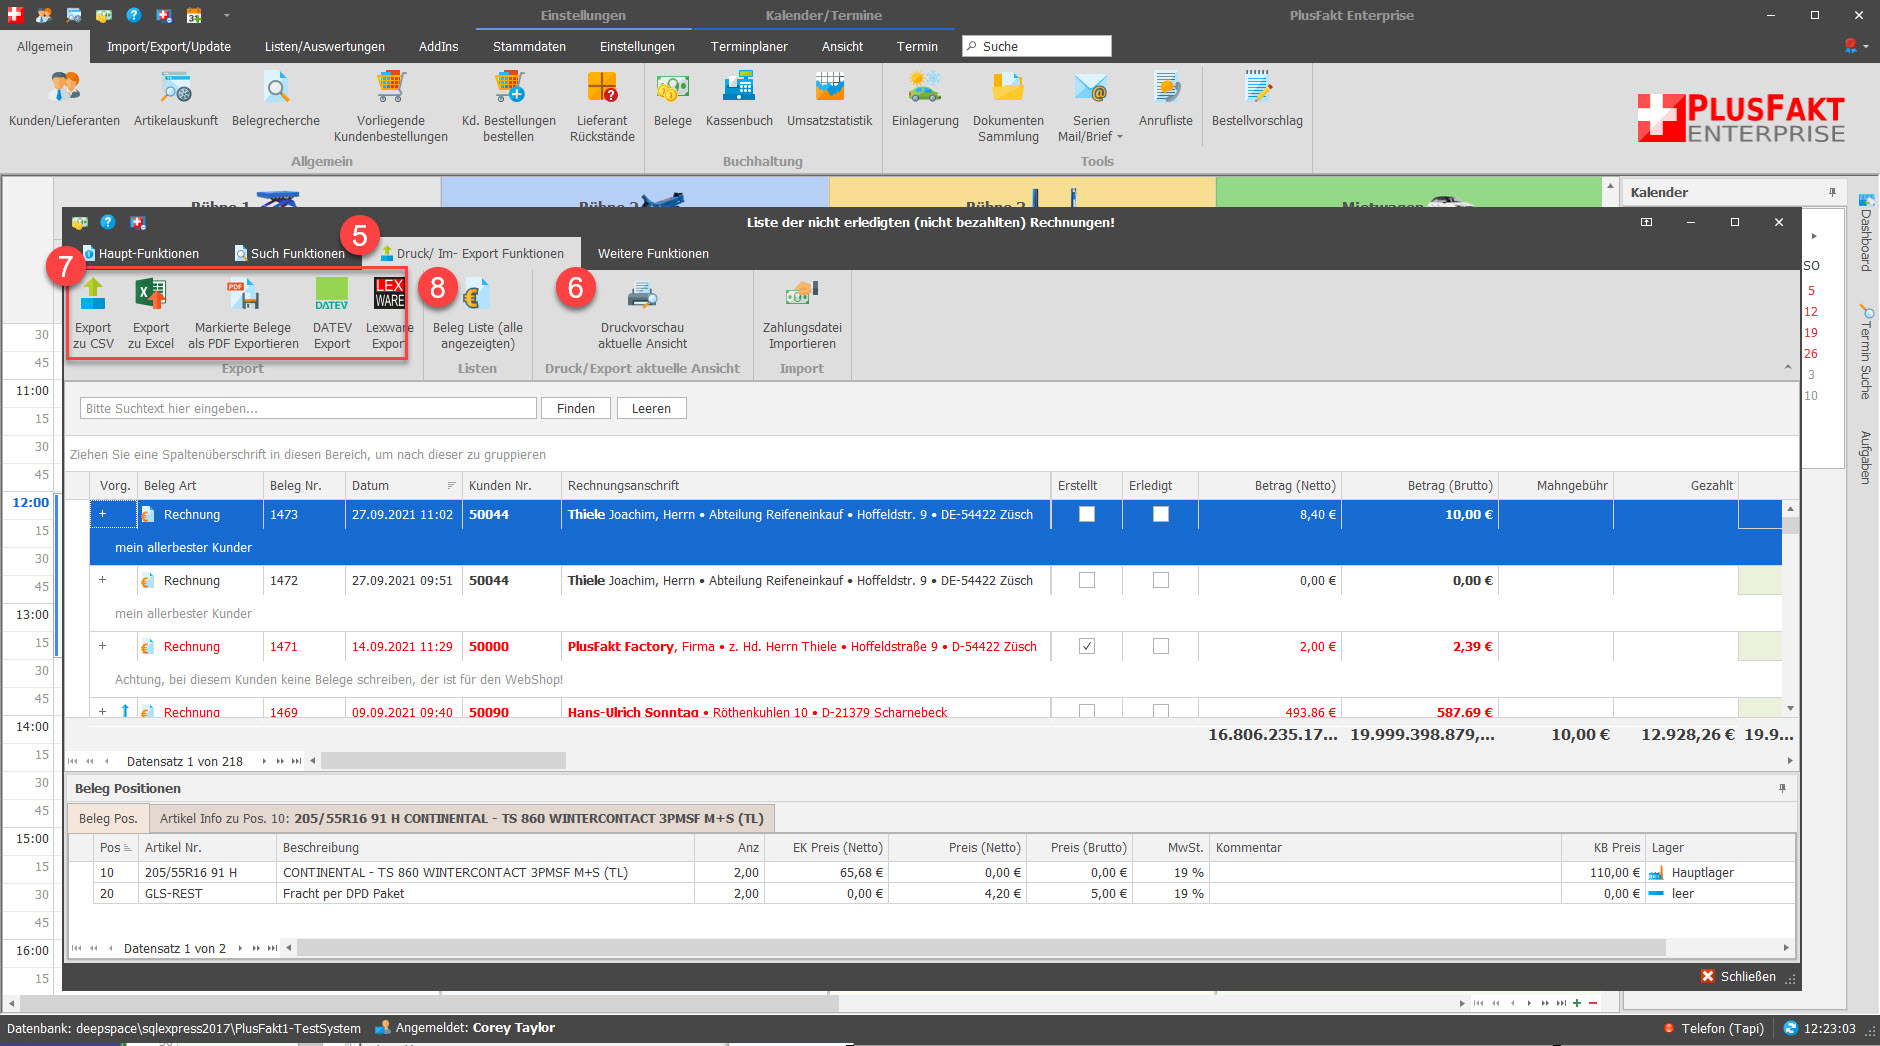Open Dokumenten Sammlung
The height and width of the screenshot is (1046, 1880).
(x=1008, y=107)
